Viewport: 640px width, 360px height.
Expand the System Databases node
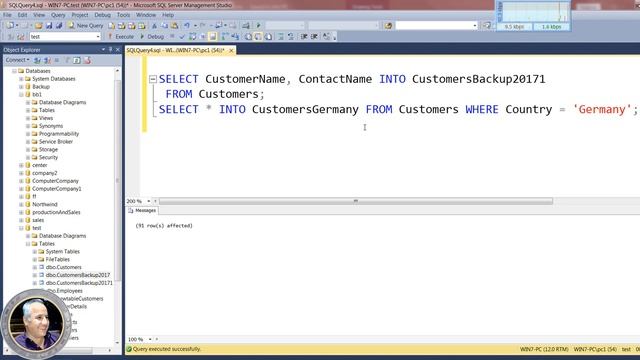tap(21, 79)
